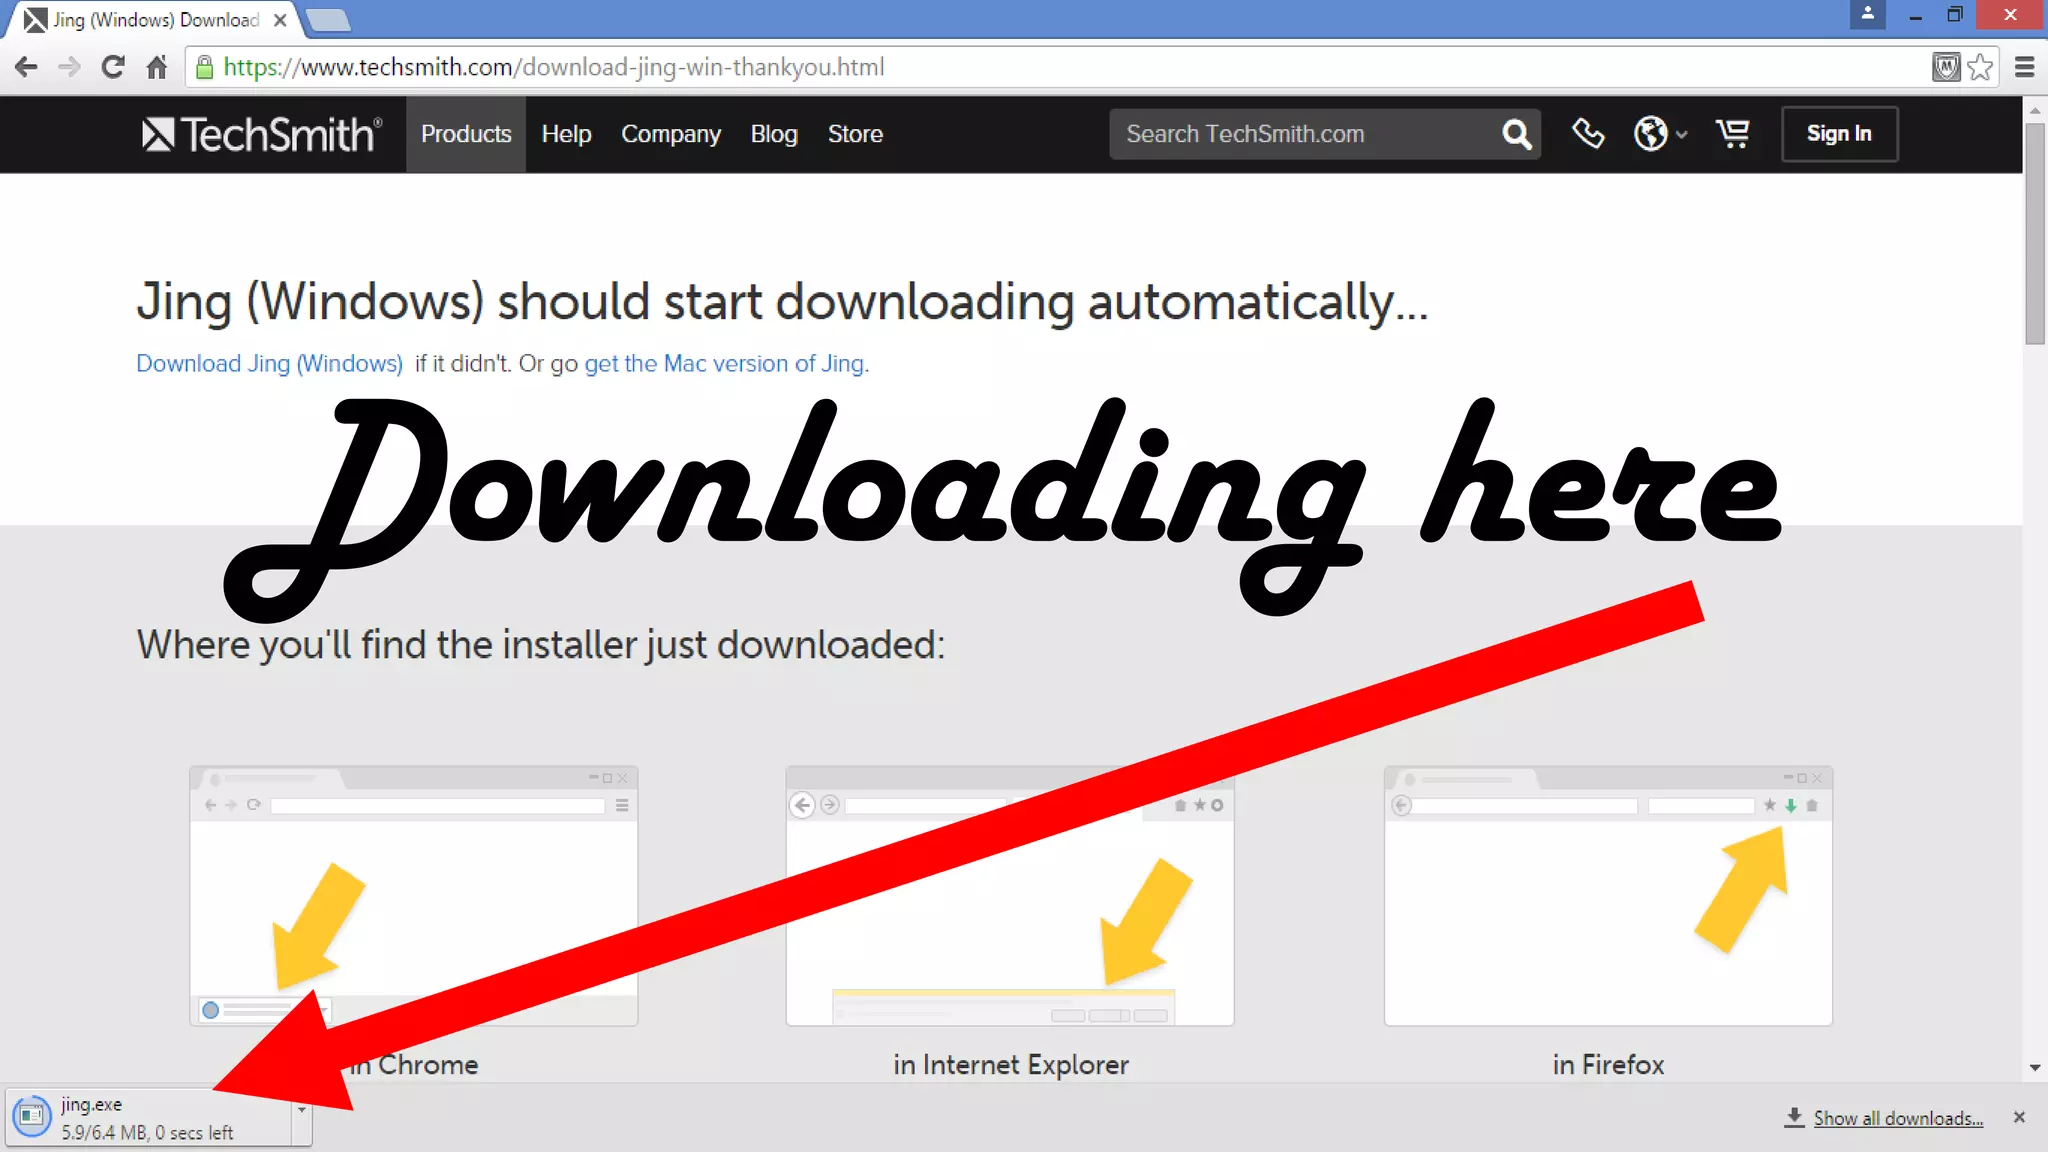Open the Store link in navigation
2048x1152 pixels.
855,134
